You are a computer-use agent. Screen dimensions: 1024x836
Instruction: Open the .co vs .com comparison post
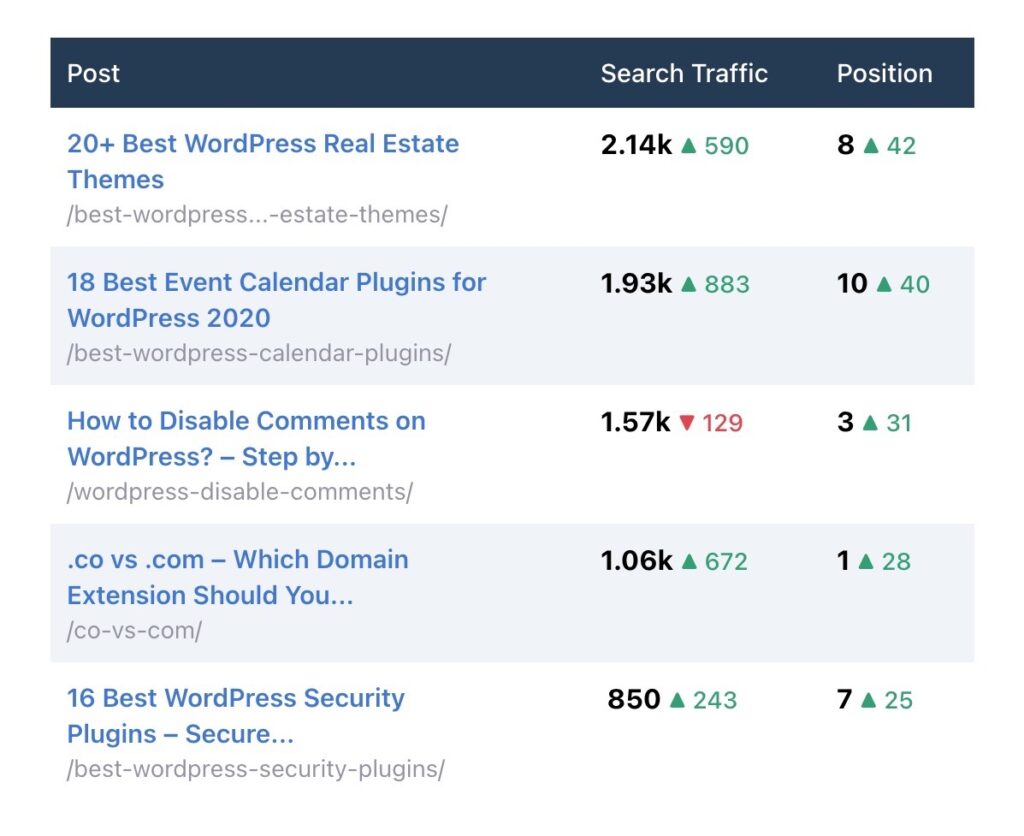coord(237,577)
